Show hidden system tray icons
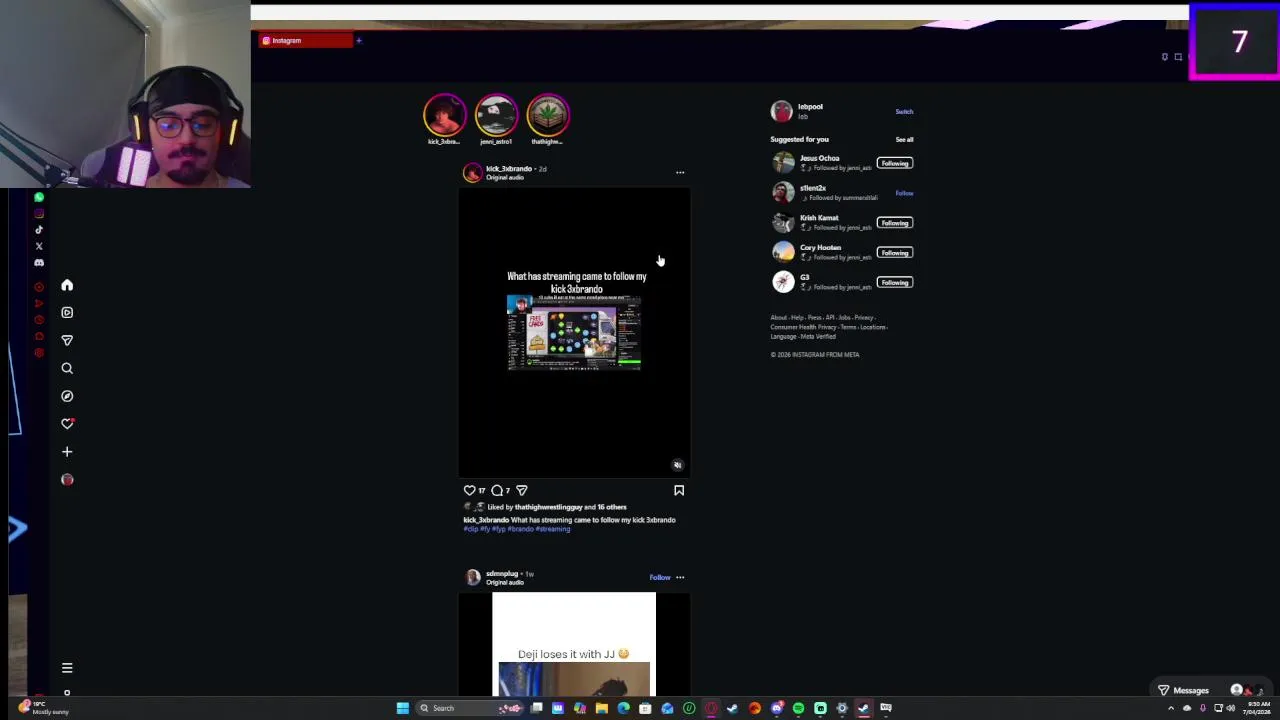This screenshot has width=1280, height=720. [1171, 708]
